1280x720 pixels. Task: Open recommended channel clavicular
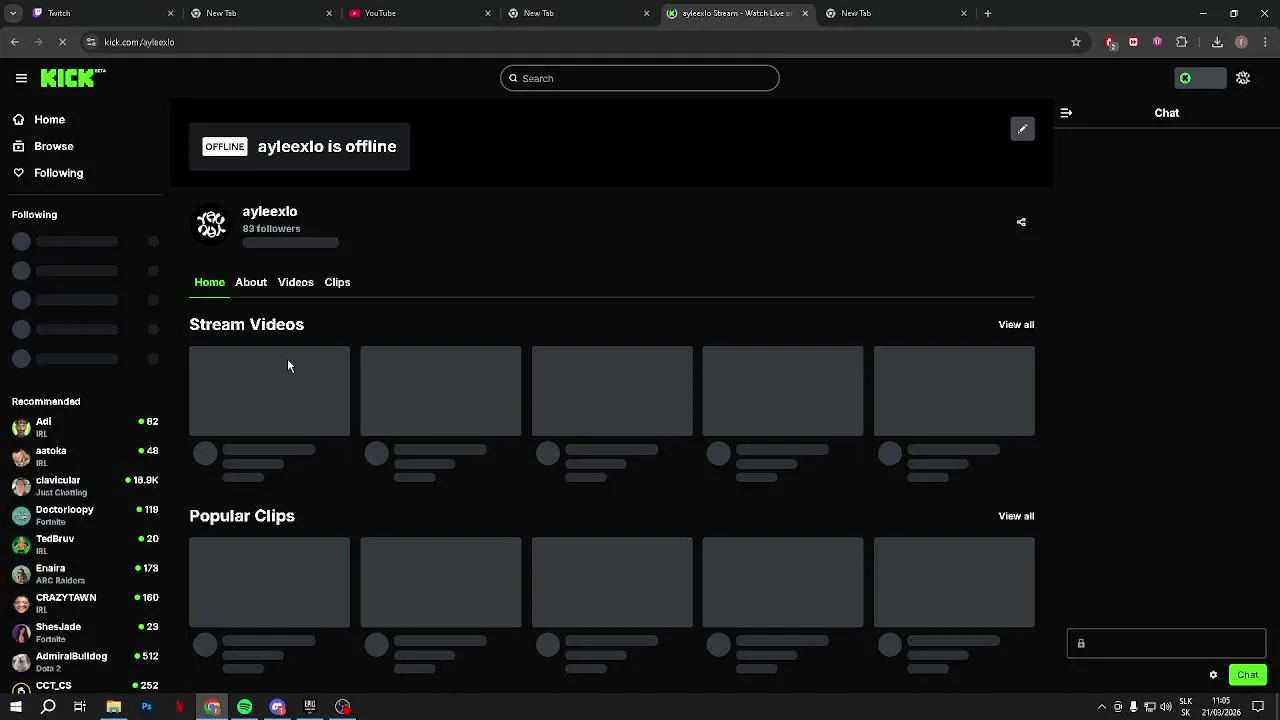click(85, 486)
